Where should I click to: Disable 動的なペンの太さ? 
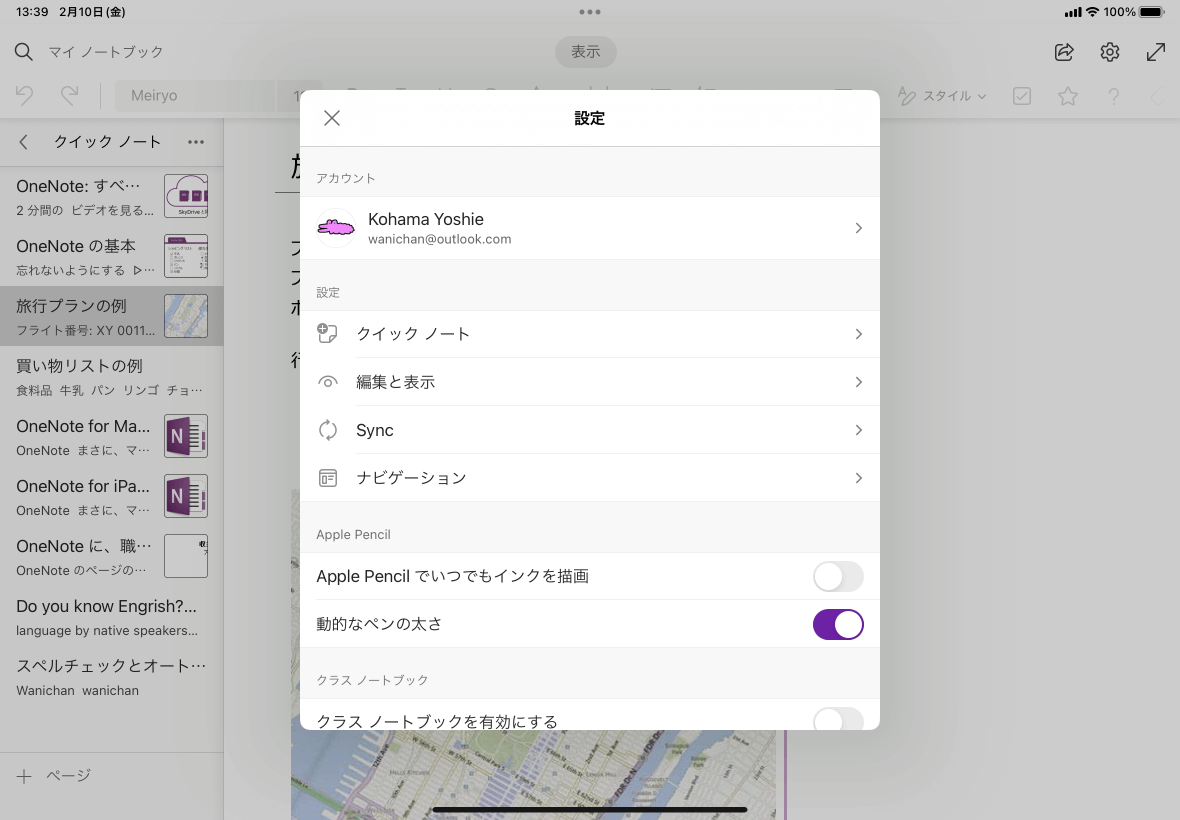tap(837, 624)
